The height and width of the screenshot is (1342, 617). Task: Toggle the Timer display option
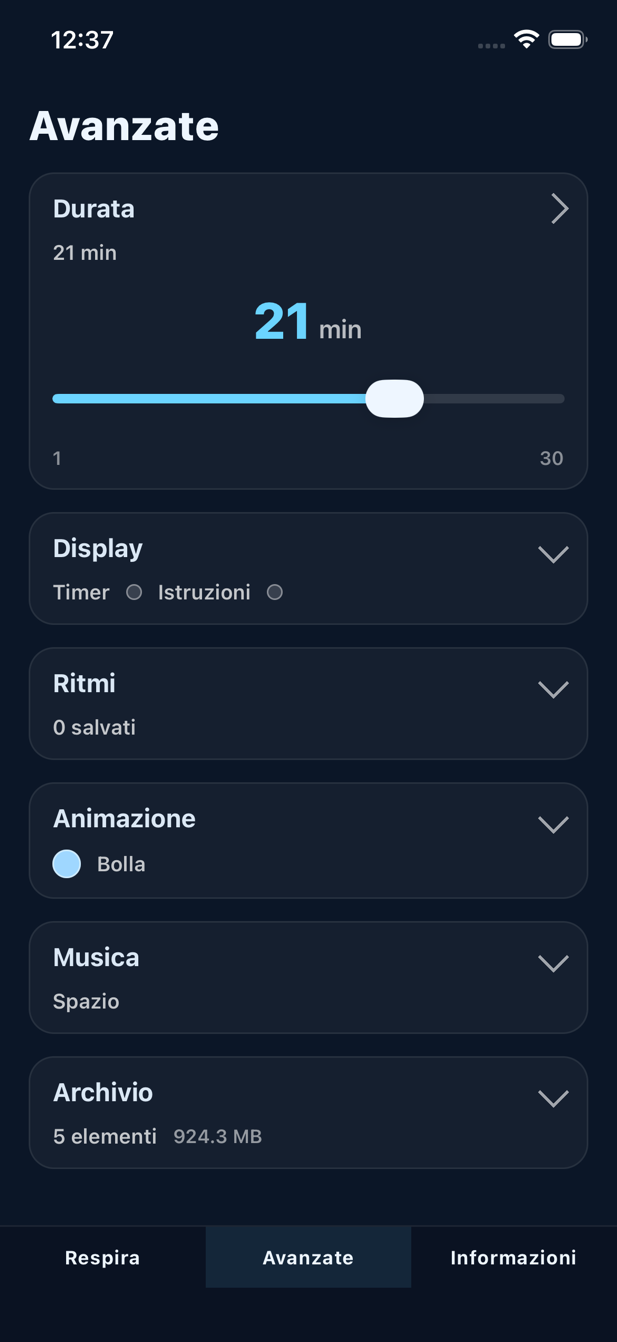pyautogui.click(x=134, y=592)
